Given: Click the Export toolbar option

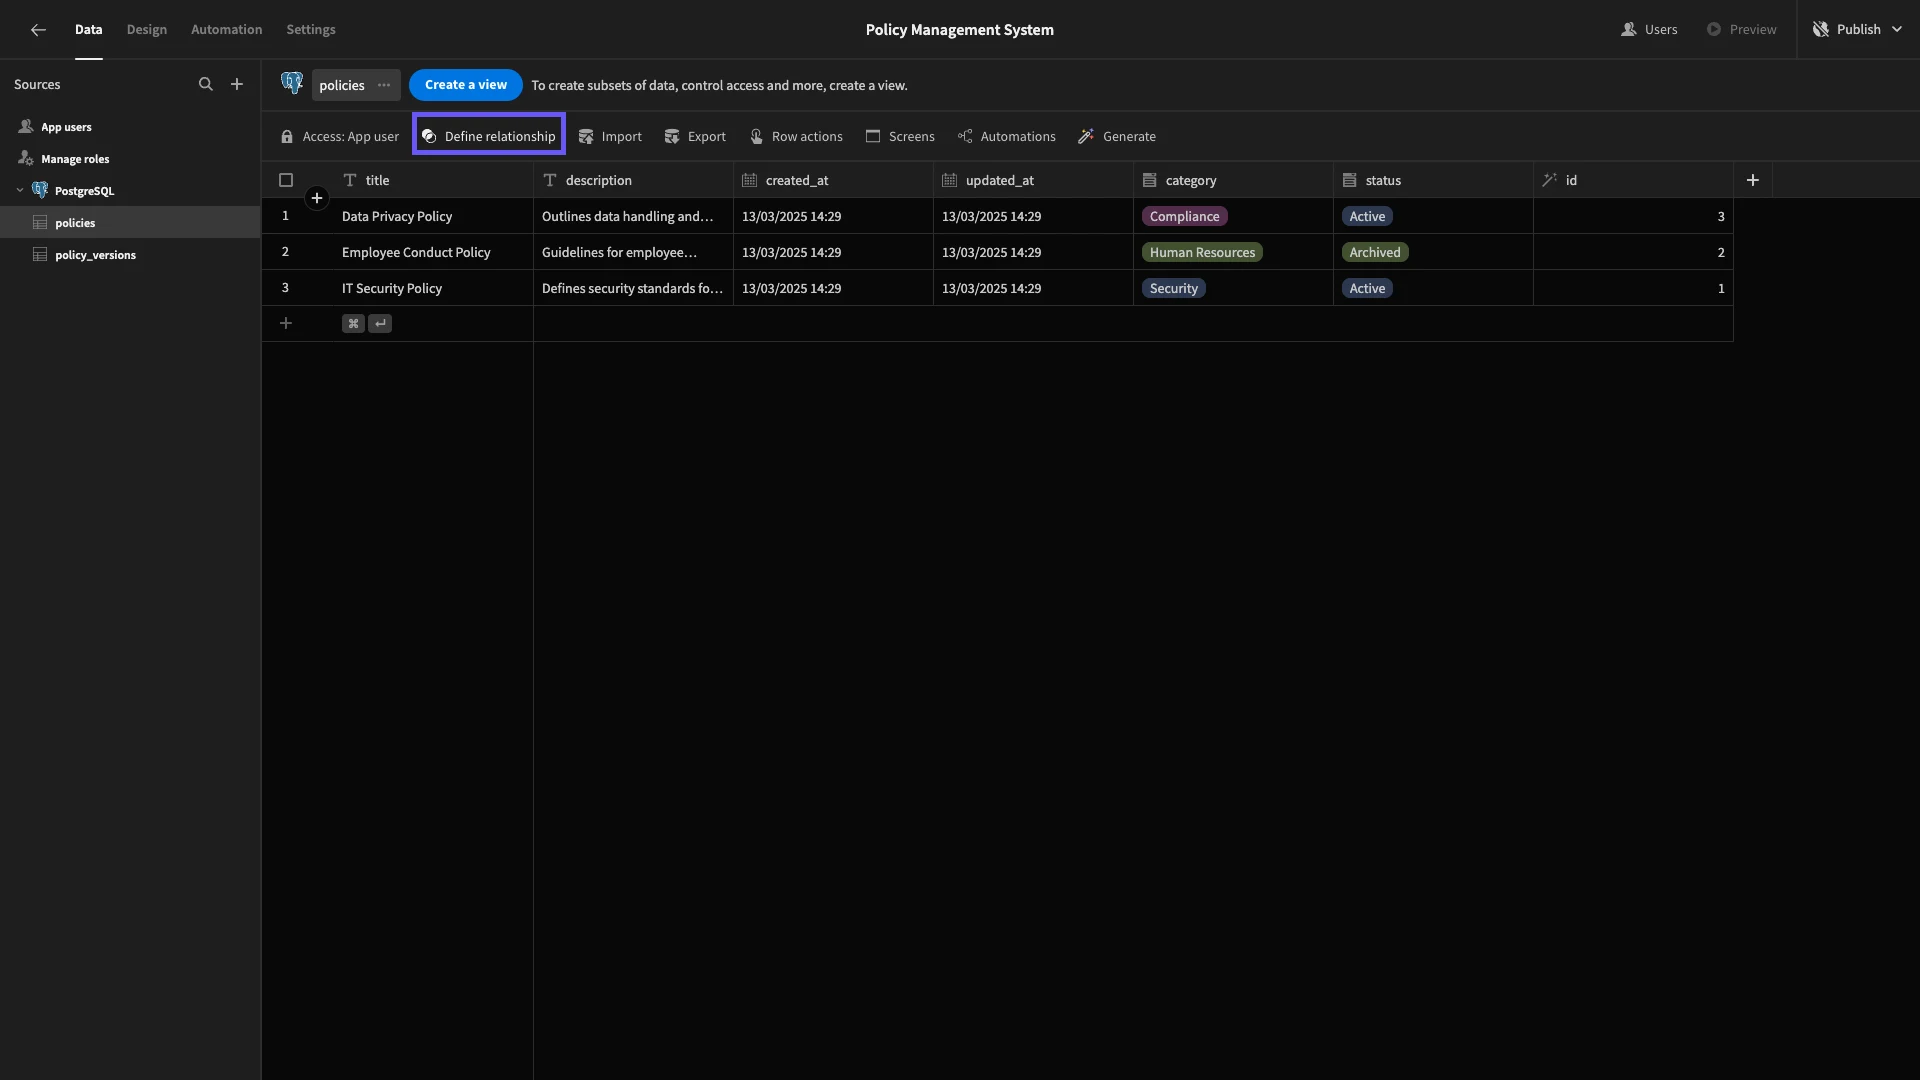Looking at the screenshot, I should point(695,137).
